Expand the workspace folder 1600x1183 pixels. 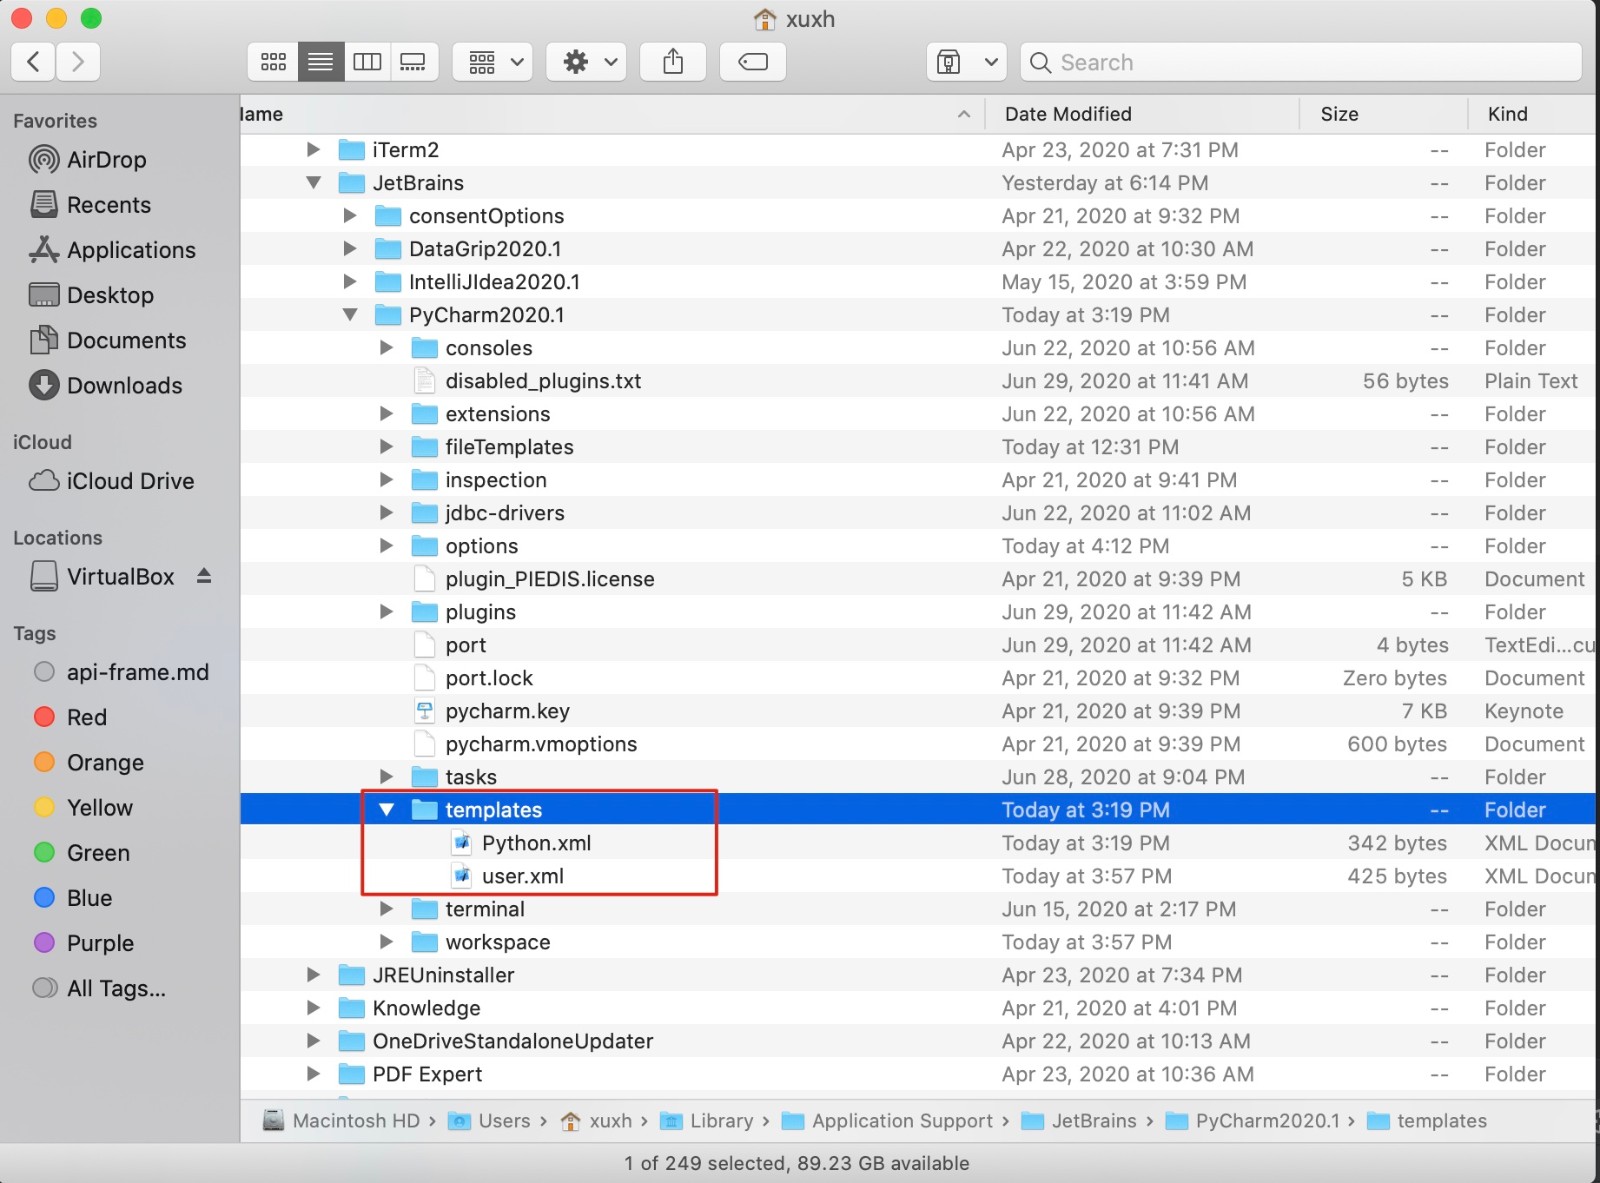386,942
